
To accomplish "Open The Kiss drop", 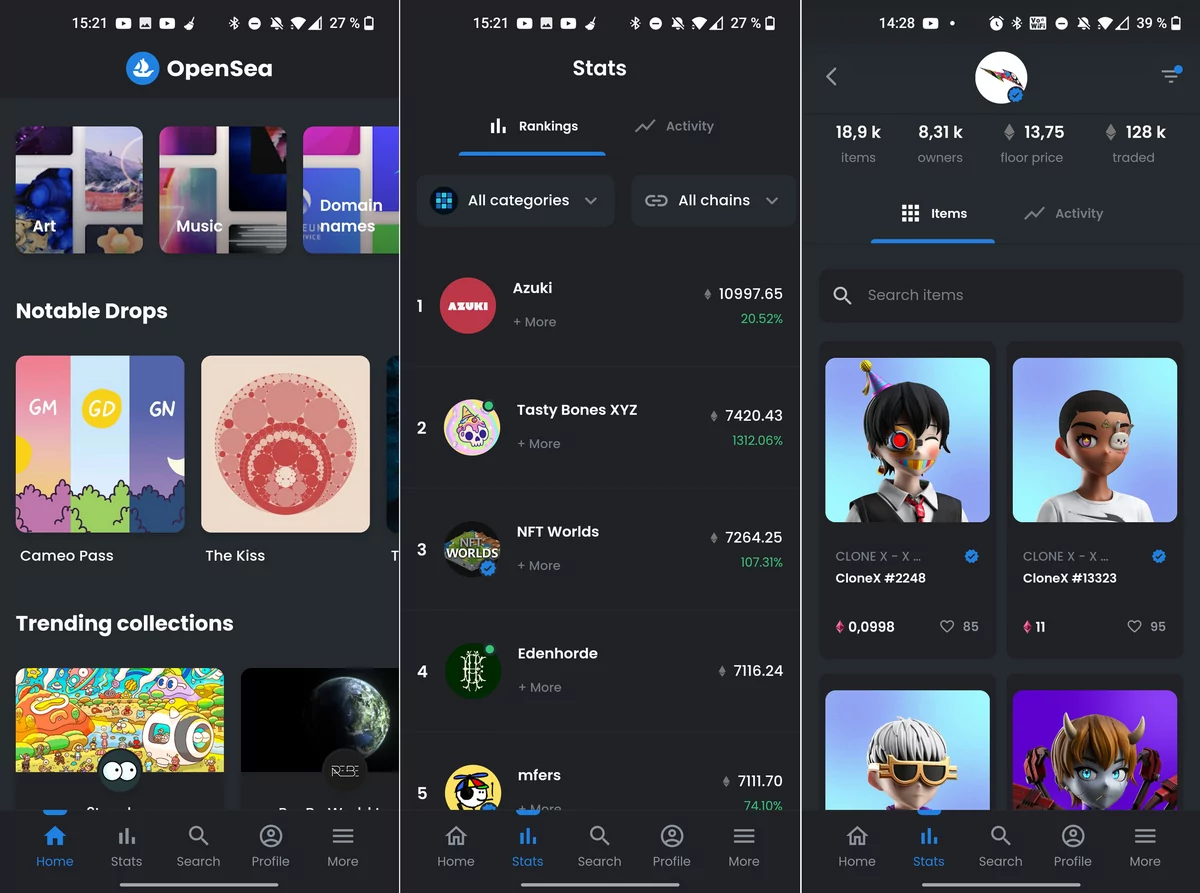I will tap(285, 444).
